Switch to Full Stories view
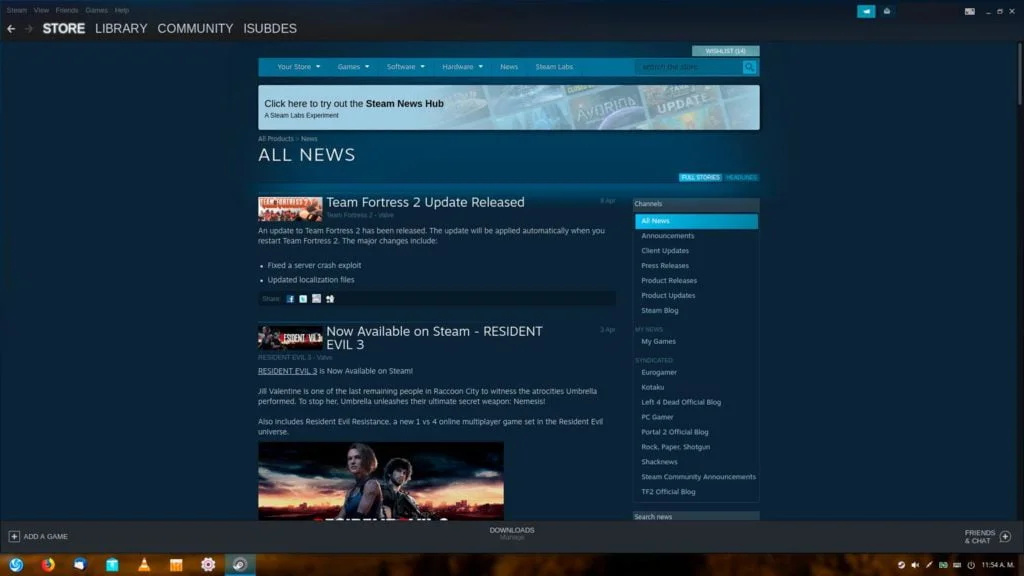This screenshot has width=1024, height=576. click(700, 178)
